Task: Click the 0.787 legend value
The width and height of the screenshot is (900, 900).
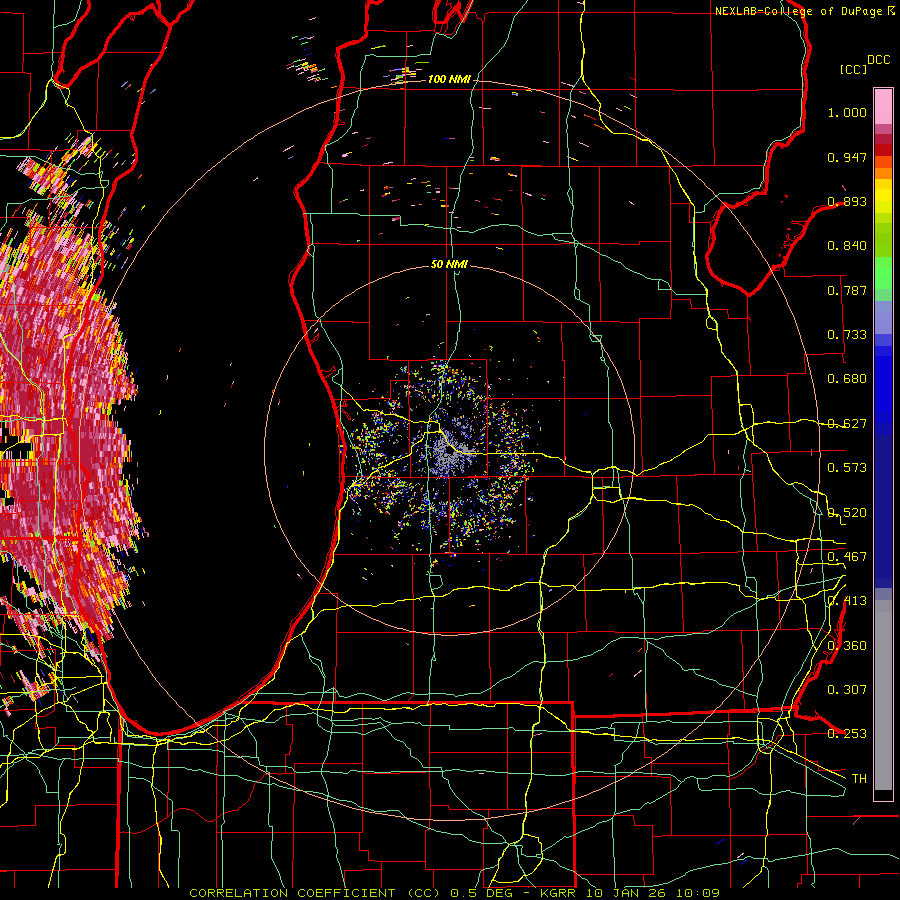Action: pyautogui.click(x=847, y=290)
